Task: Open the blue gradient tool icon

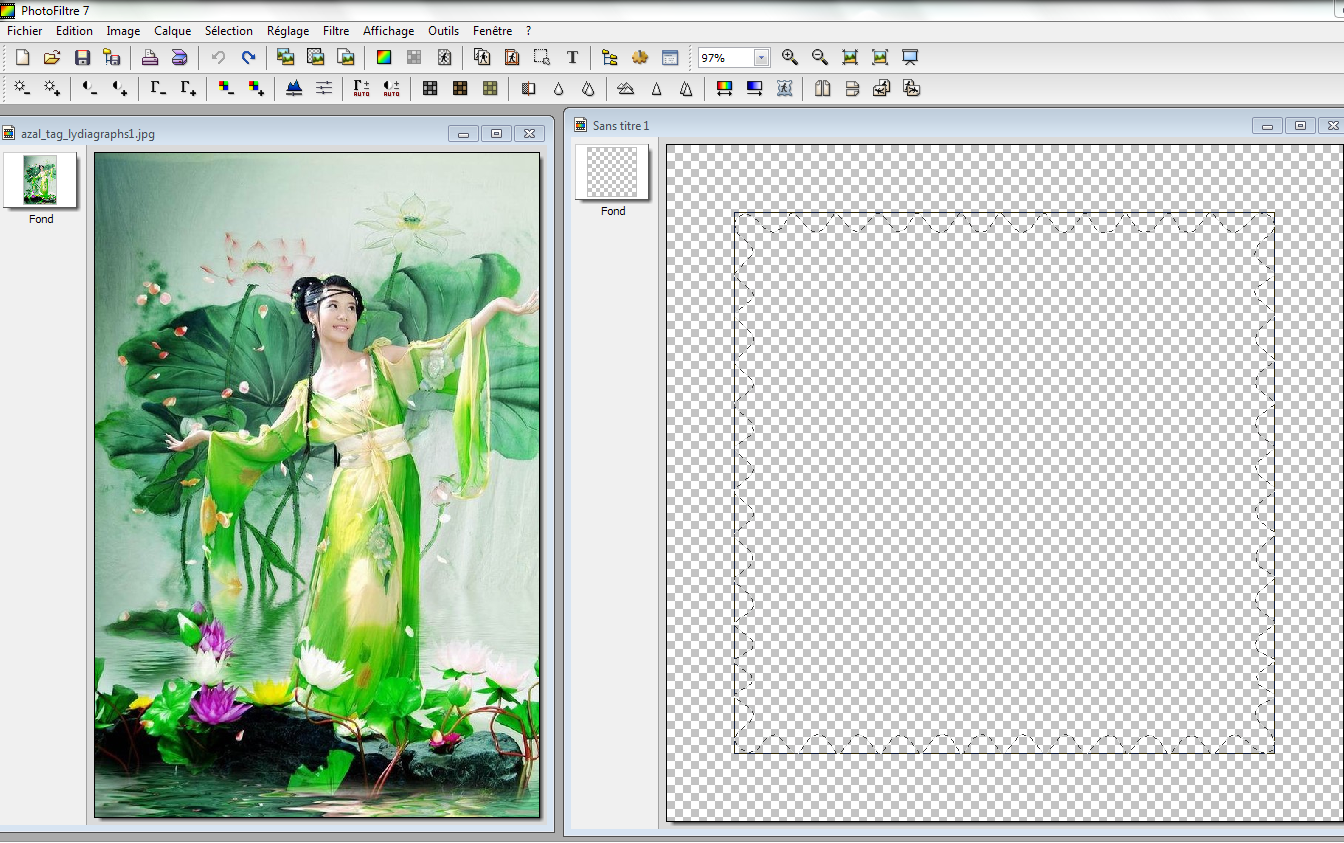Action: tap(754, 89)
